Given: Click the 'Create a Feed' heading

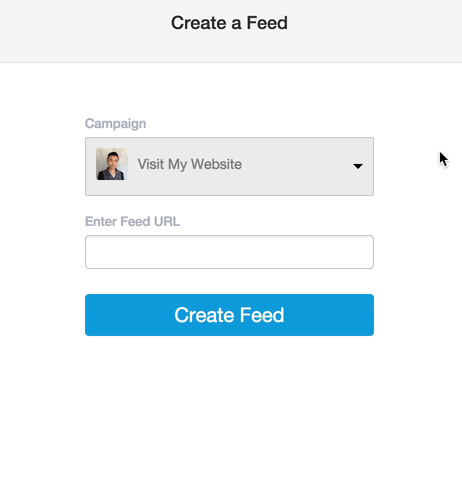Looking at the screenshot, I should [x=229, y=23].
